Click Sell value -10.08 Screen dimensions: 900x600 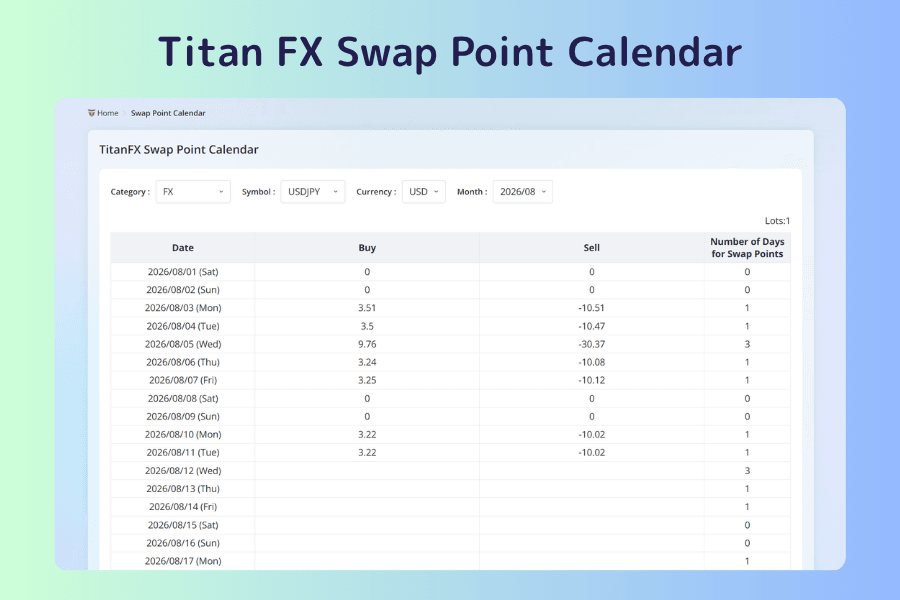pos(592,362)
